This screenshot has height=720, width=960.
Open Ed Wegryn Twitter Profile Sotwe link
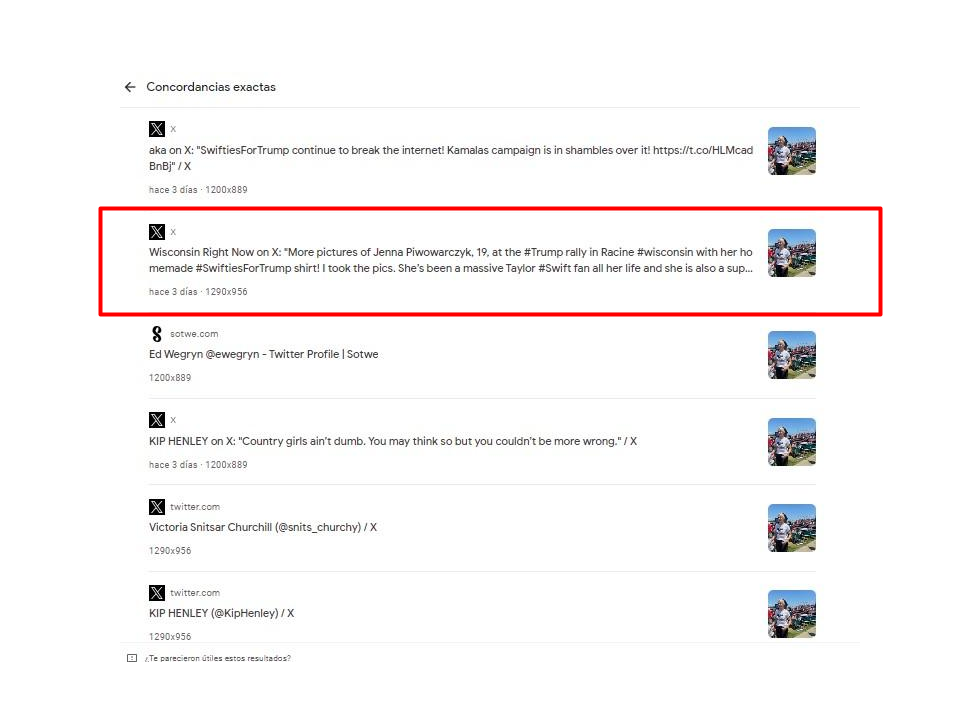263,354
